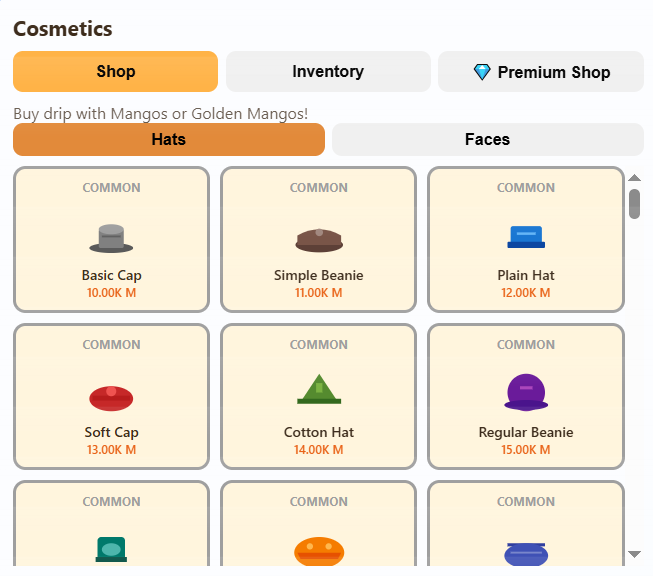Click the Basic Cap 10.00K M price
This screenshot has height=576, width=653.
click(111, 293)
